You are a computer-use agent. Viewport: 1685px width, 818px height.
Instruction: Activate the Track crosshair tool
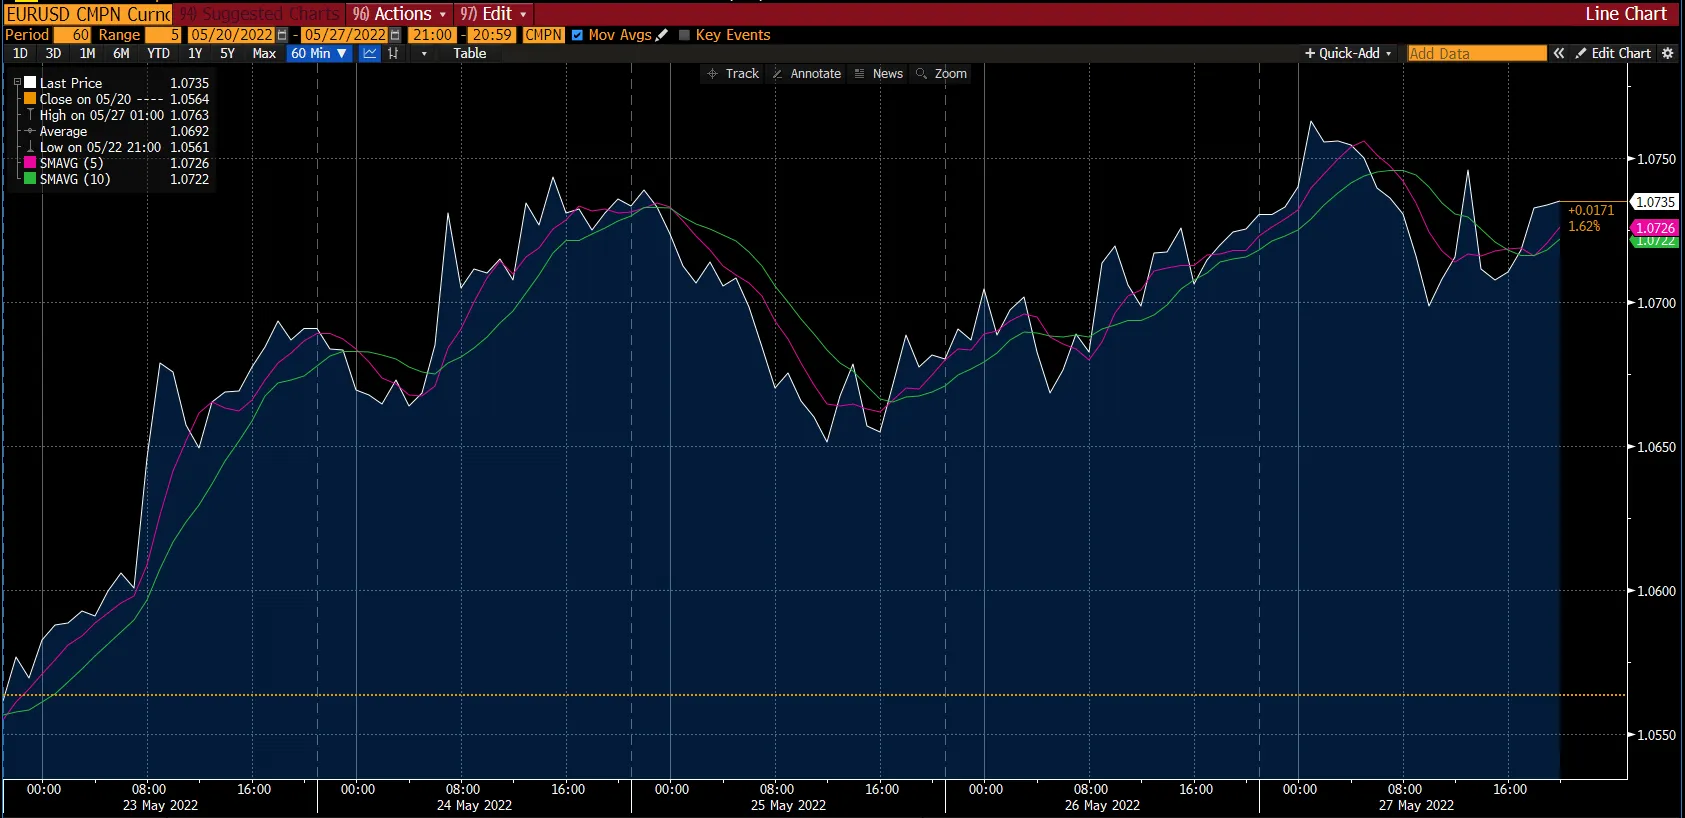coord(733,74)
